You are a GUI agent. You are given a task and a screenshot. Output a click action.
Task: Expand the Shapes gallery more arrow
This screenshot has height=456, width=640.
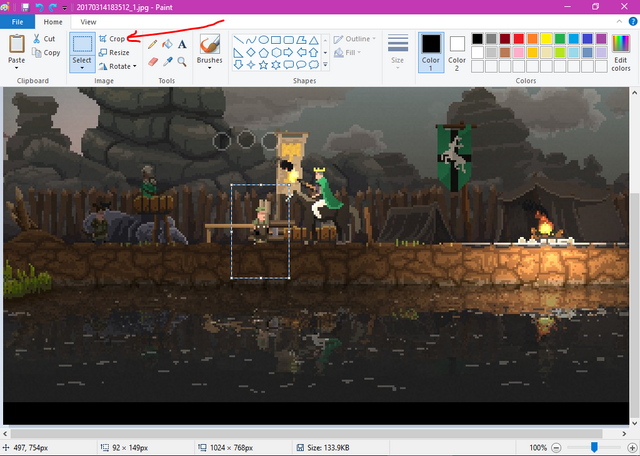tap(325, 65)
